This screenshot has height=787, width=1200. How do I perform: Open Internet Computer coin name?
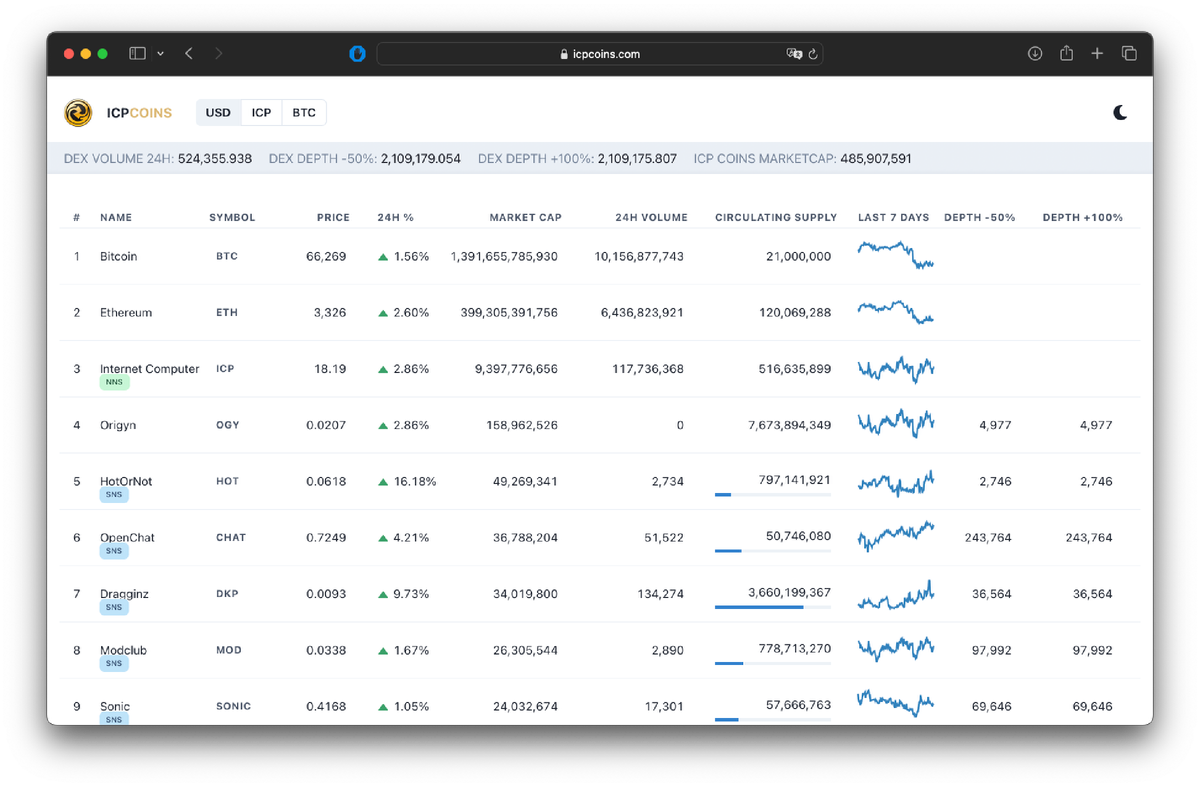click(x=150, y=369)
